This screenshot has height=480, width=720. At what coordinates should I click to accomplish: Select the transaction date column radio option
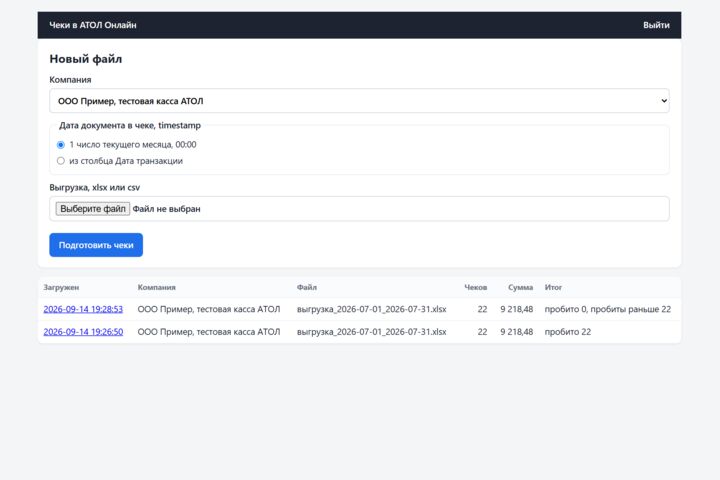click(61, 161)
